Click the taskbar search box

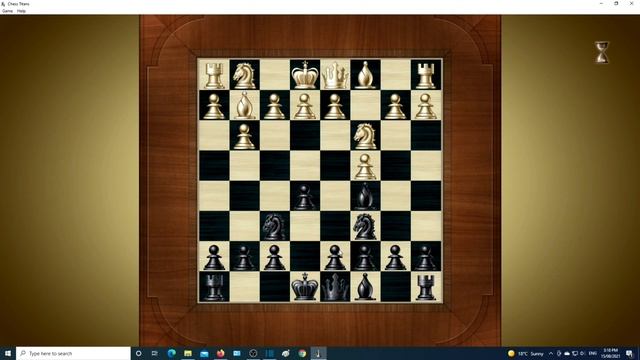pyautogui.click(x=73, y=353)
